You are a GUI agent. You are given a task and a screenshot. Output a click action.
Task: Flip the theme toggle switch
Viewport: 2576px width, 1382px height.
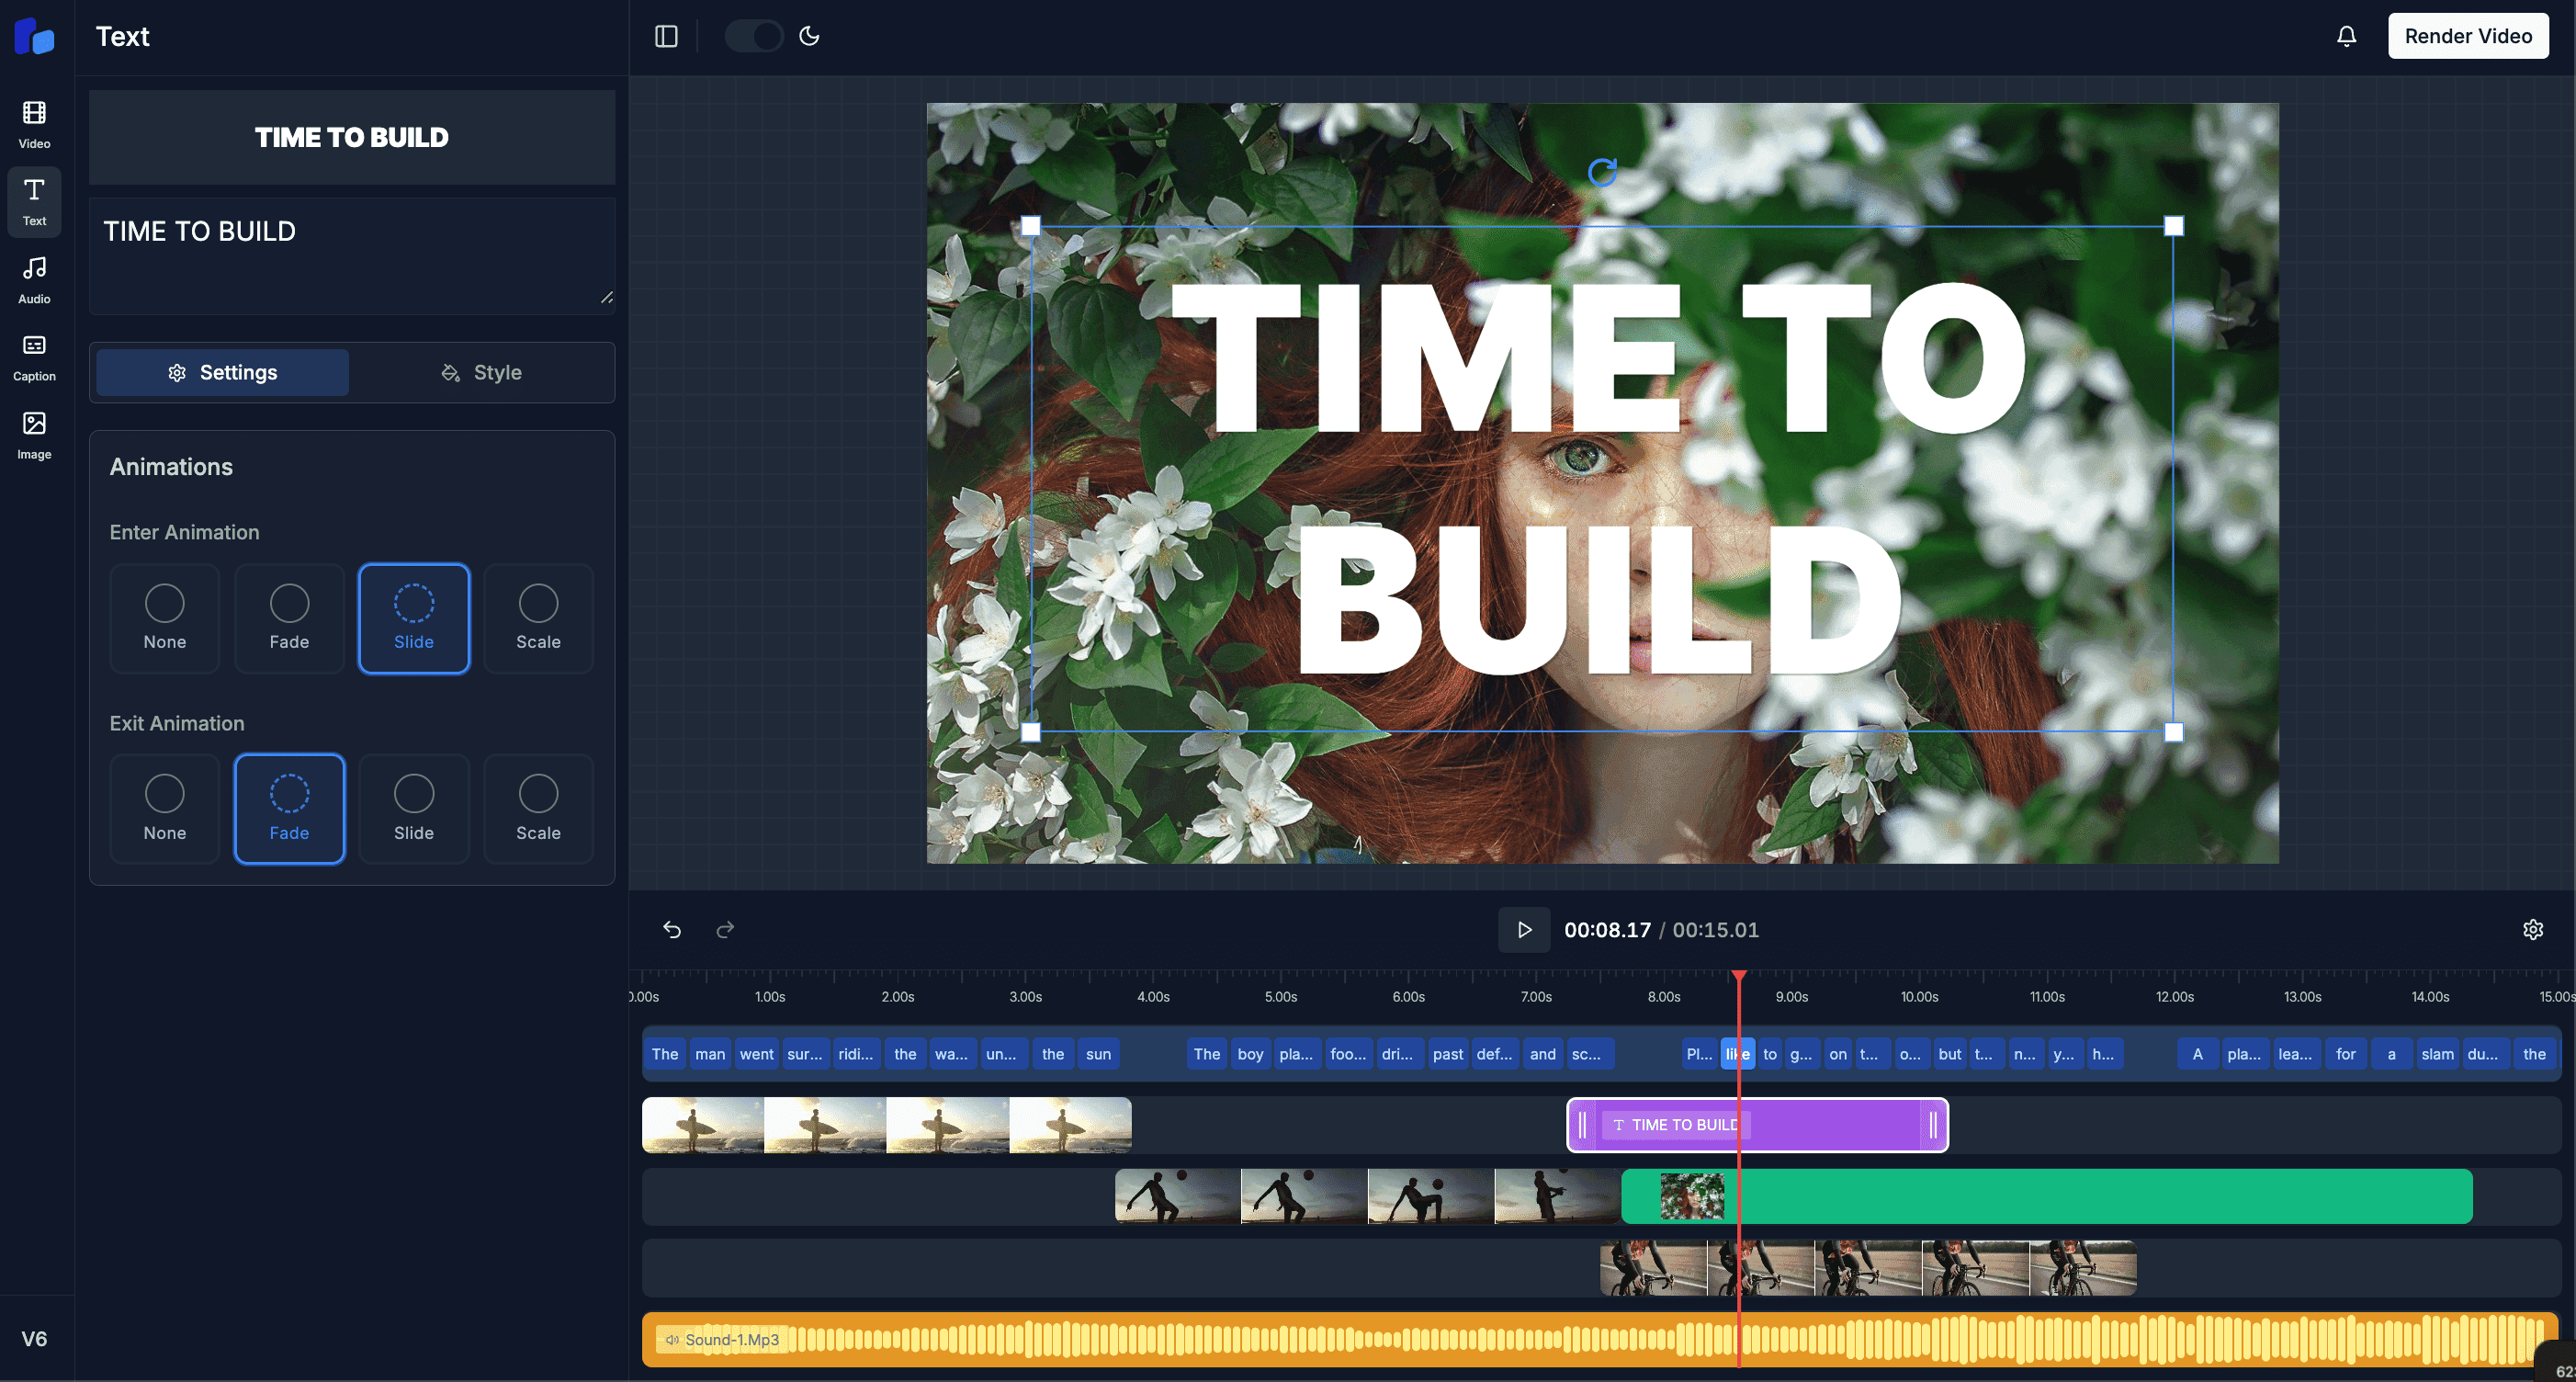(754, 35)
